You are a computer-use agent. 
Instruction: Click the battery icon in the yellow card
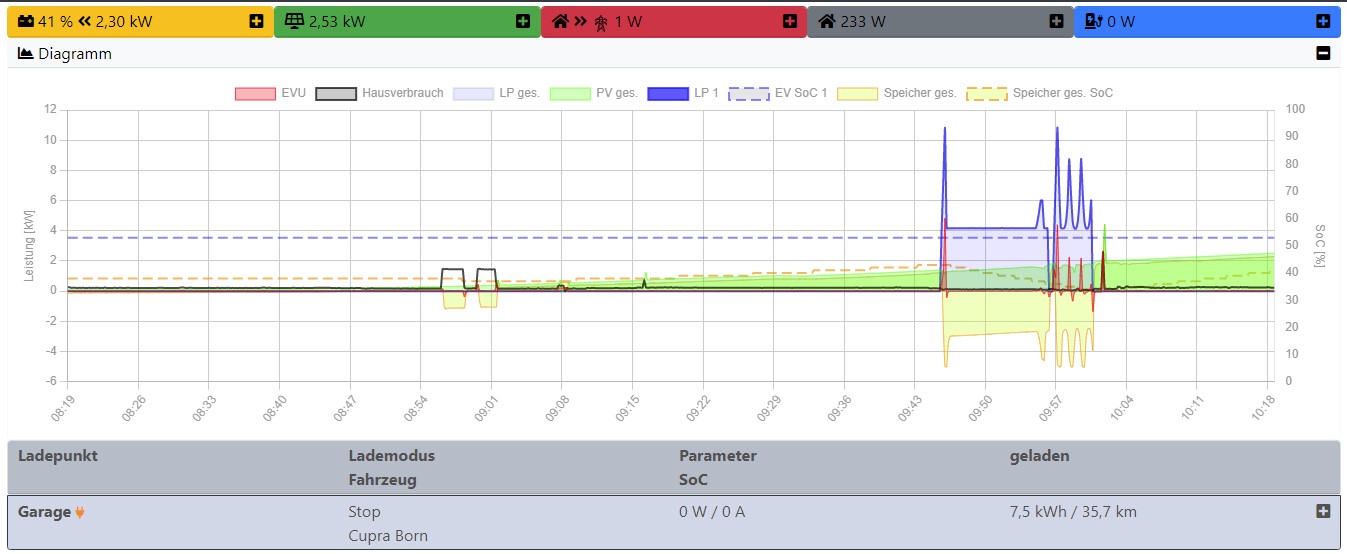[x=24, y=21]
